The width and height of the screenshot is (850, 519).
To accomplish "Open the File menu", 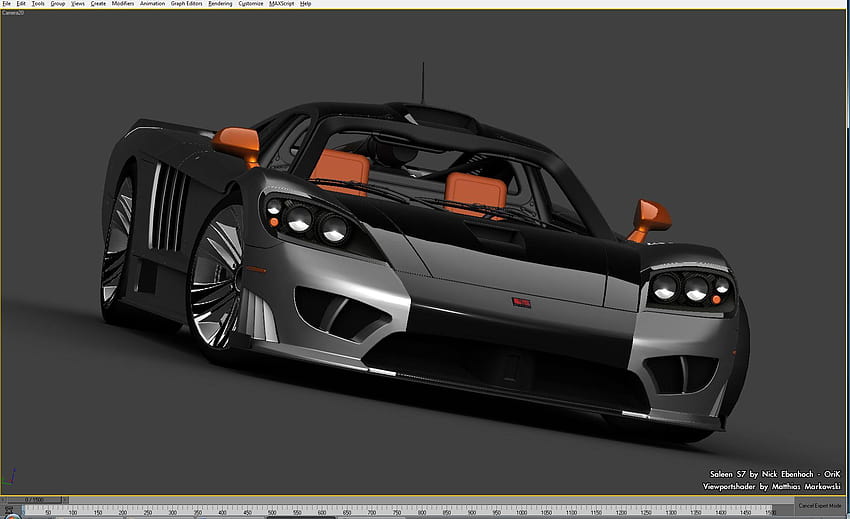I will 7,3.
